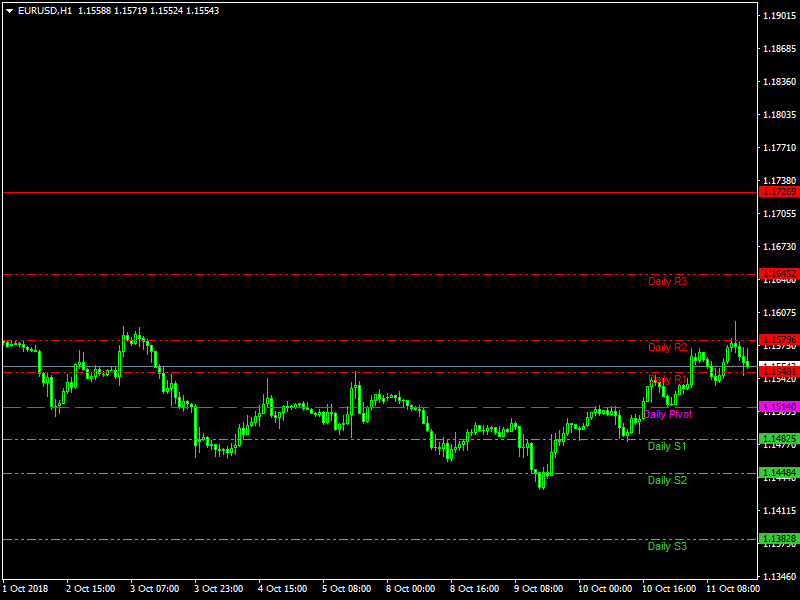This screenshot has height=600, width=800.
Task: Click the green 1.14825 price tag
Action: click(779, 439)
